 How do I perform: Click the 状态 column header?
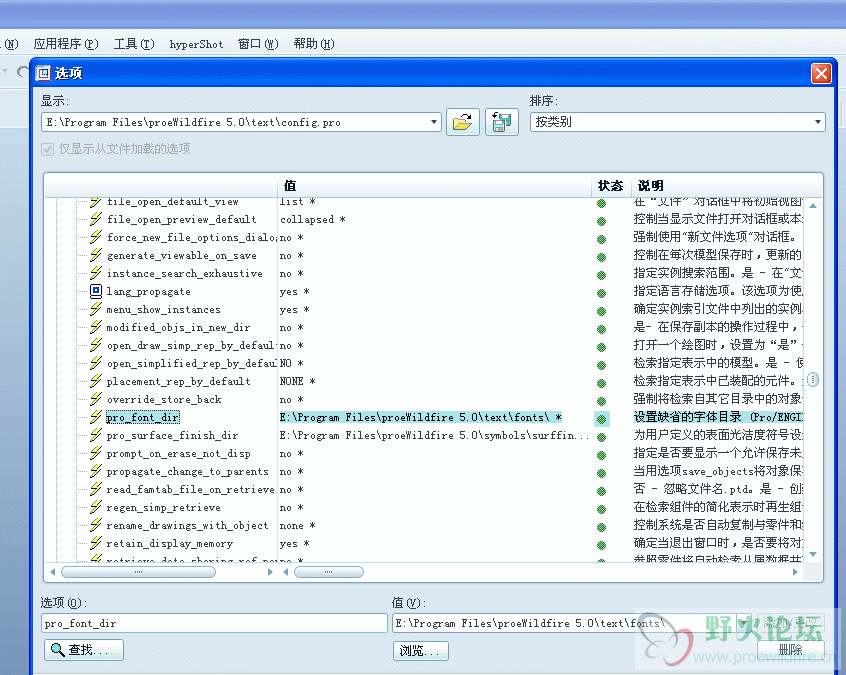click(610, 186)
